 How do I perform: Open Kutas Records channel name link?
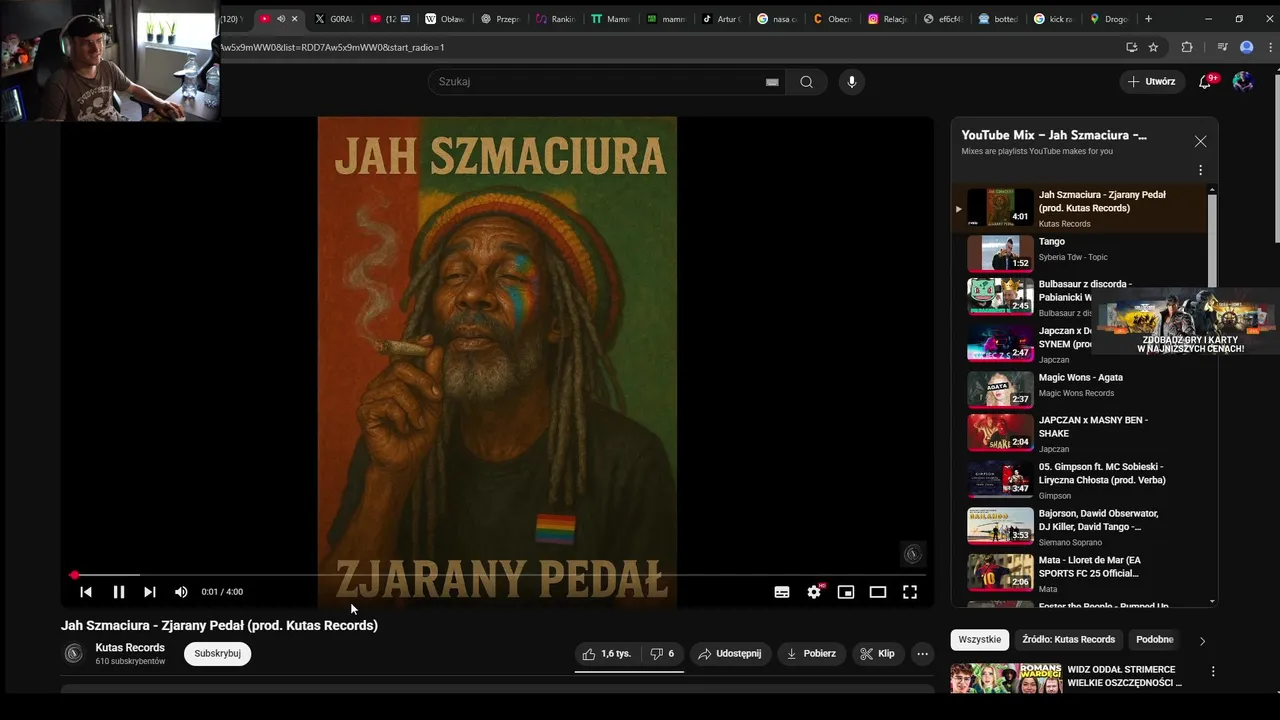point(130,648)
